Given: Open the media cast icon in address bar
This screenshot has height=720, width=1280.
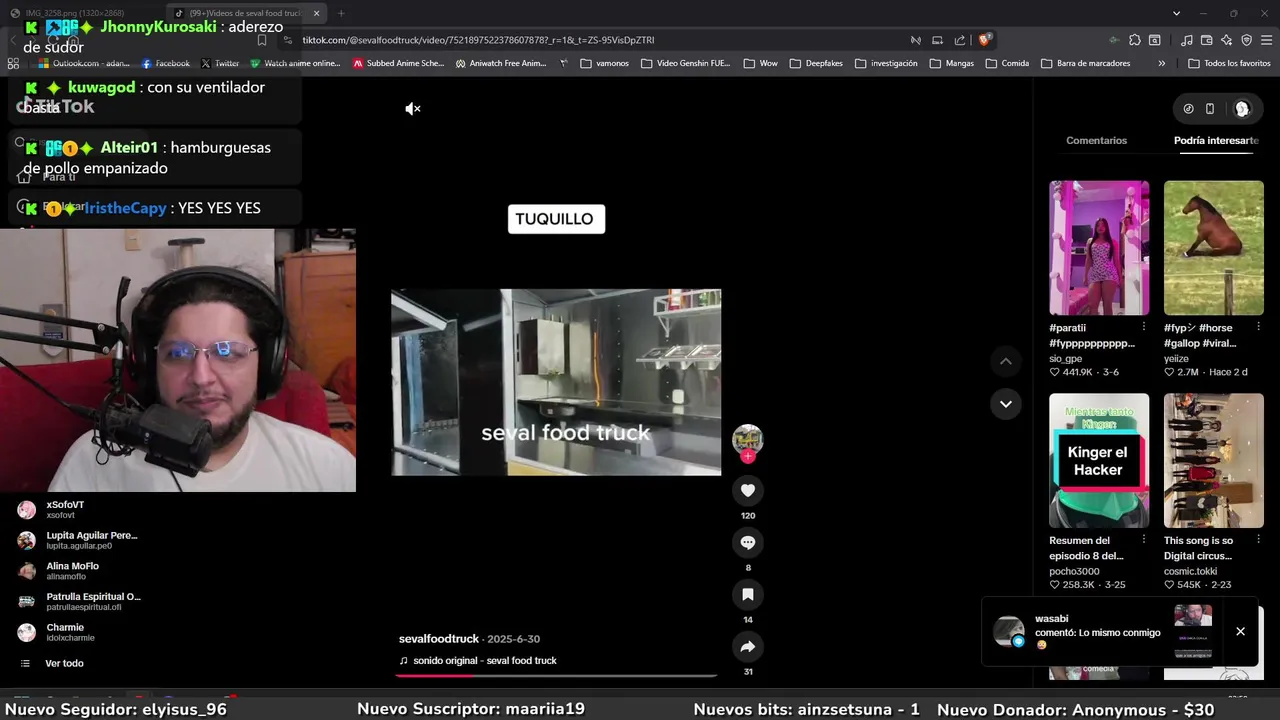Looking at the screenshot, I should coord(937,40).
